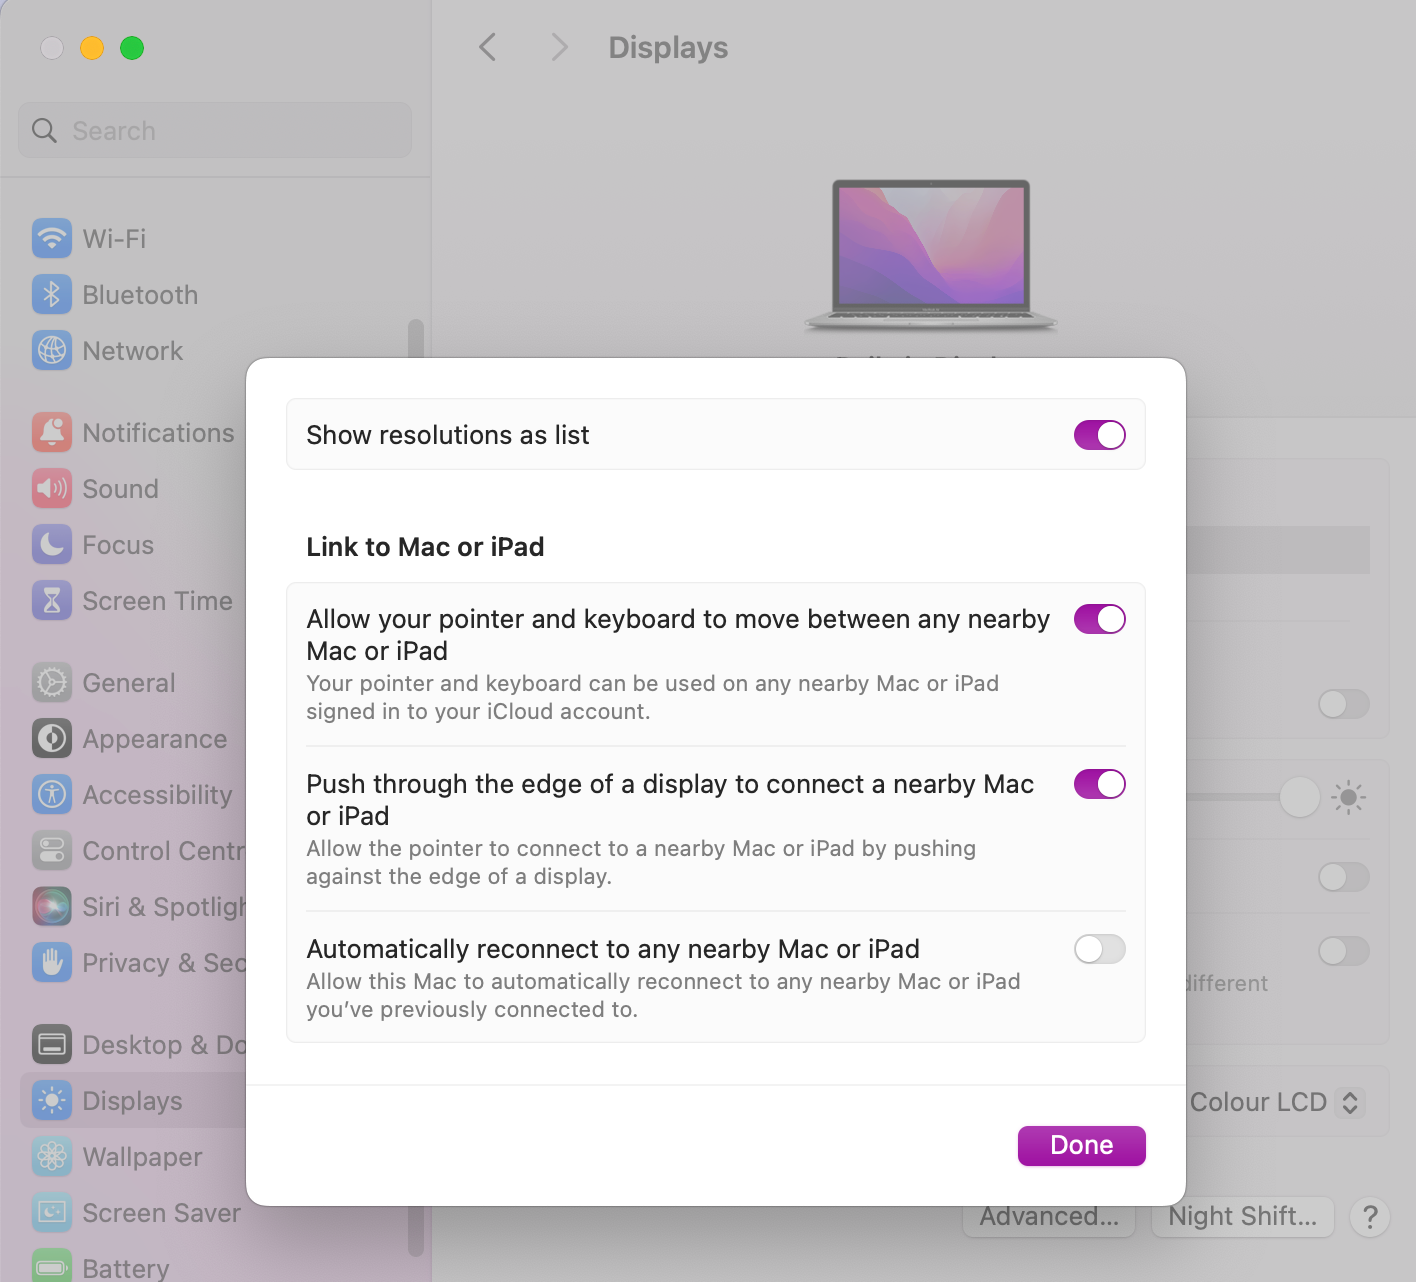Viewport: 1416px width, 1282px height.
Task: Select the General gear icon
Action: tap(52, 682)
